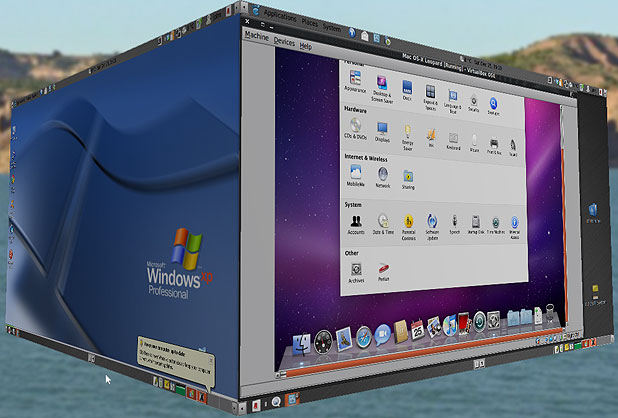Open the Devices menu in VirtualBox

pyautogui.click(x=284, y=41)
